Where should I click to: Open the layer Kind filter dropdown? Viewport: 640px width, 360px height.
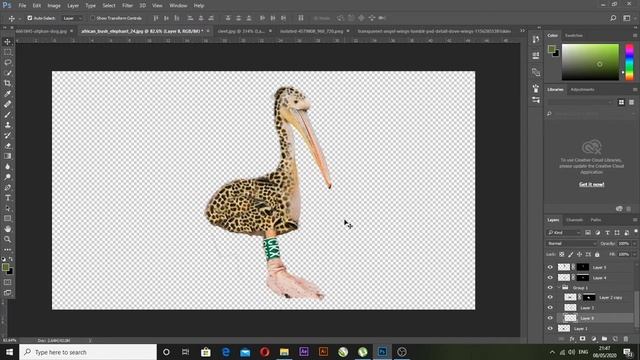[x=564, y=233]
